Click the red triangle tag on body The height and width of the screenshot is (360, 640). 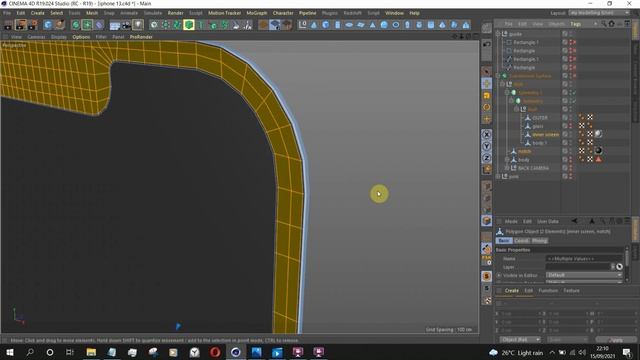pyautogui.click(x=598, y=159)
